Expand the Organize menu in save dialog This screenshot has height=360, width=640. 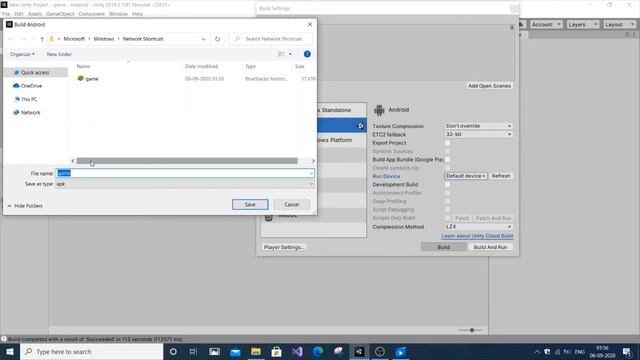[22, 54]
